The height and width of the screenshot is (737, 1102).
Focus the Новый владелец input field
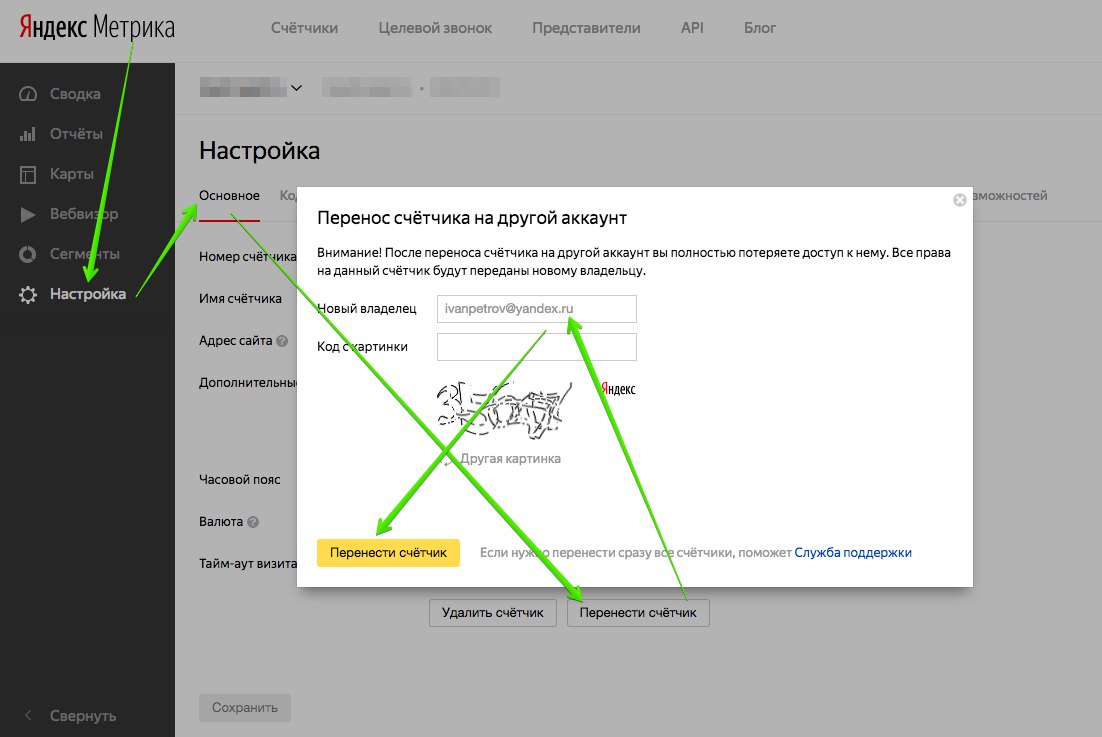click(537, 308)
